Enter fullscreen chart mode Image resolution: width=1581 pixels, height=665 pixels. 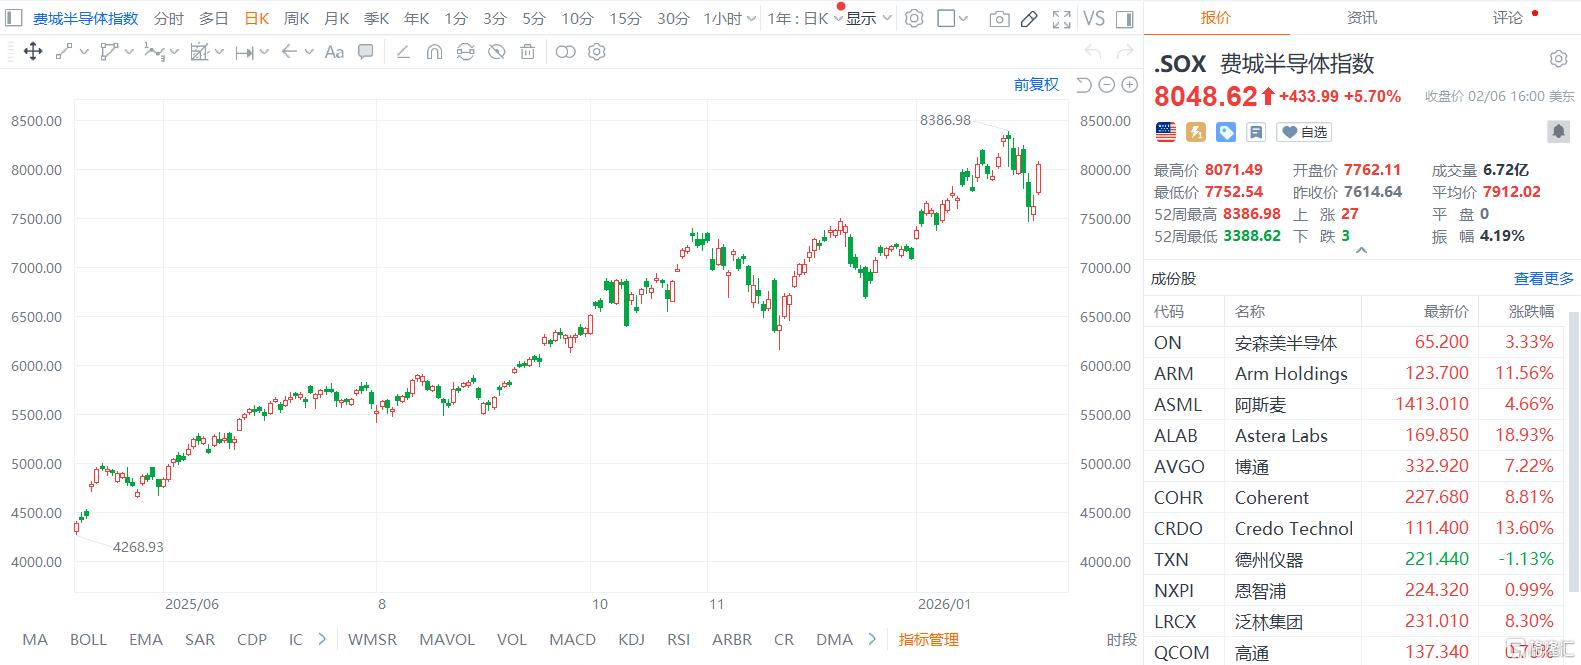point(1062,19)
